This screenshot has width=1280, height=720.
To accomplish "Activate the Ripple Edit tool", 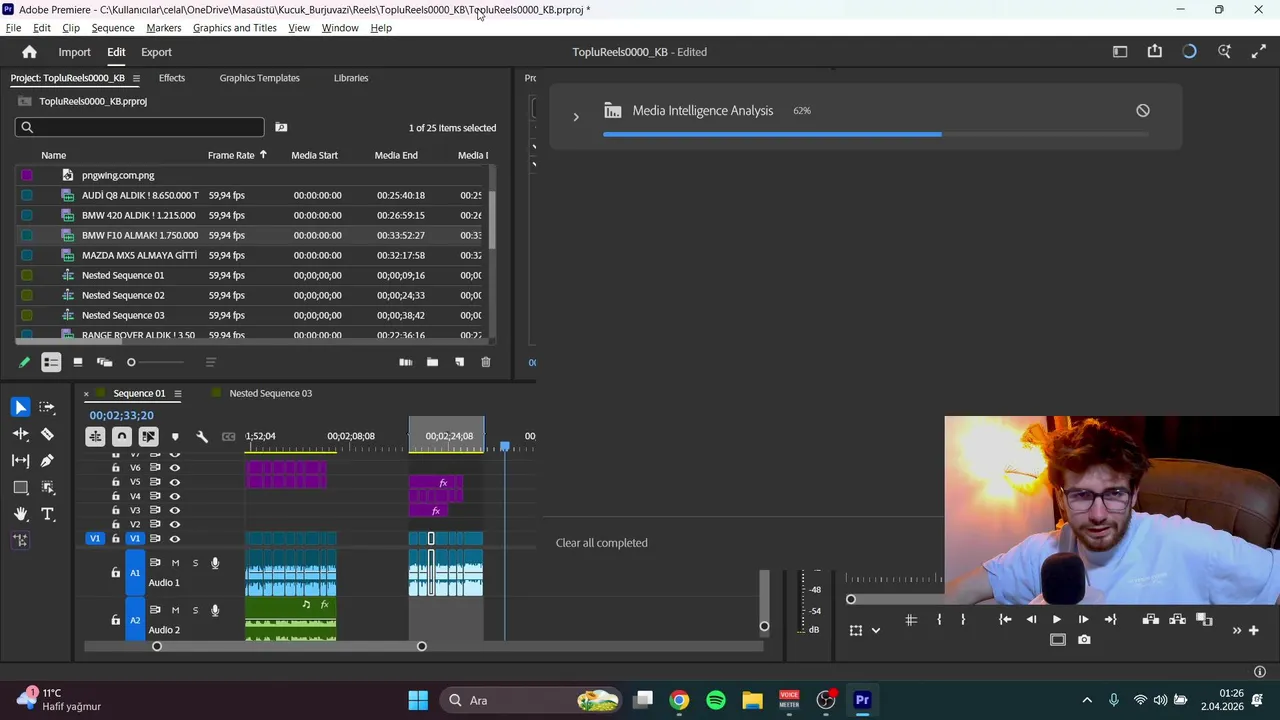I will [20, 434].
